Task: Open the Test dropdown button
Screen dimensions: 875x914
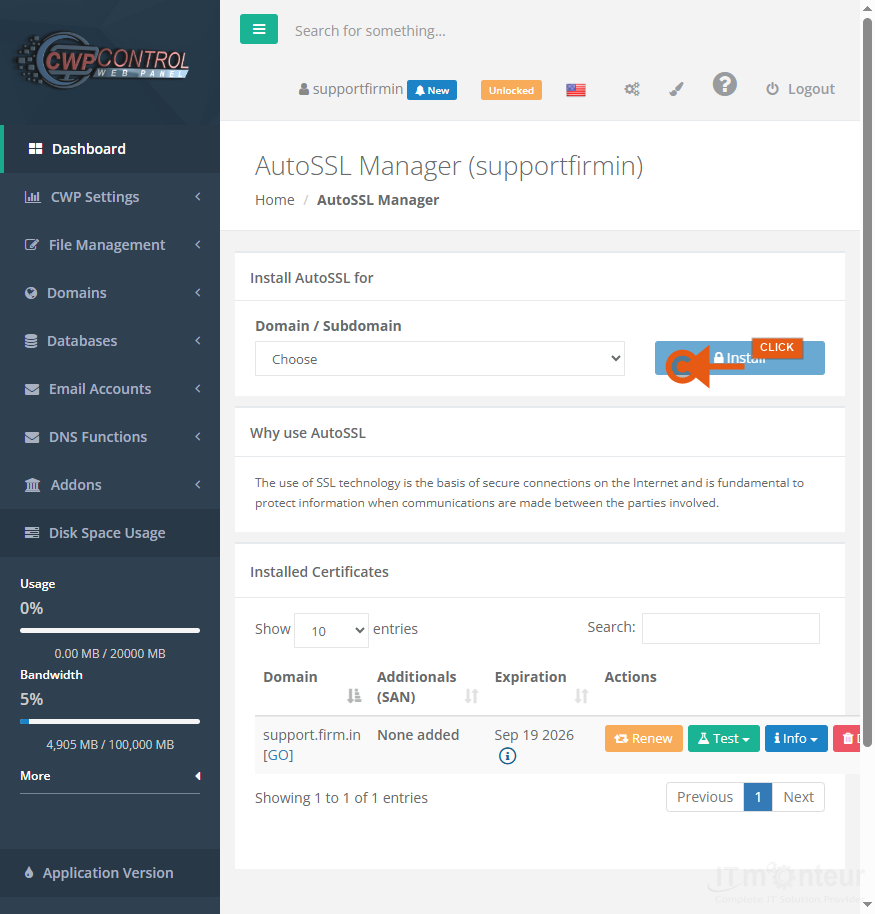Action: 724,739
